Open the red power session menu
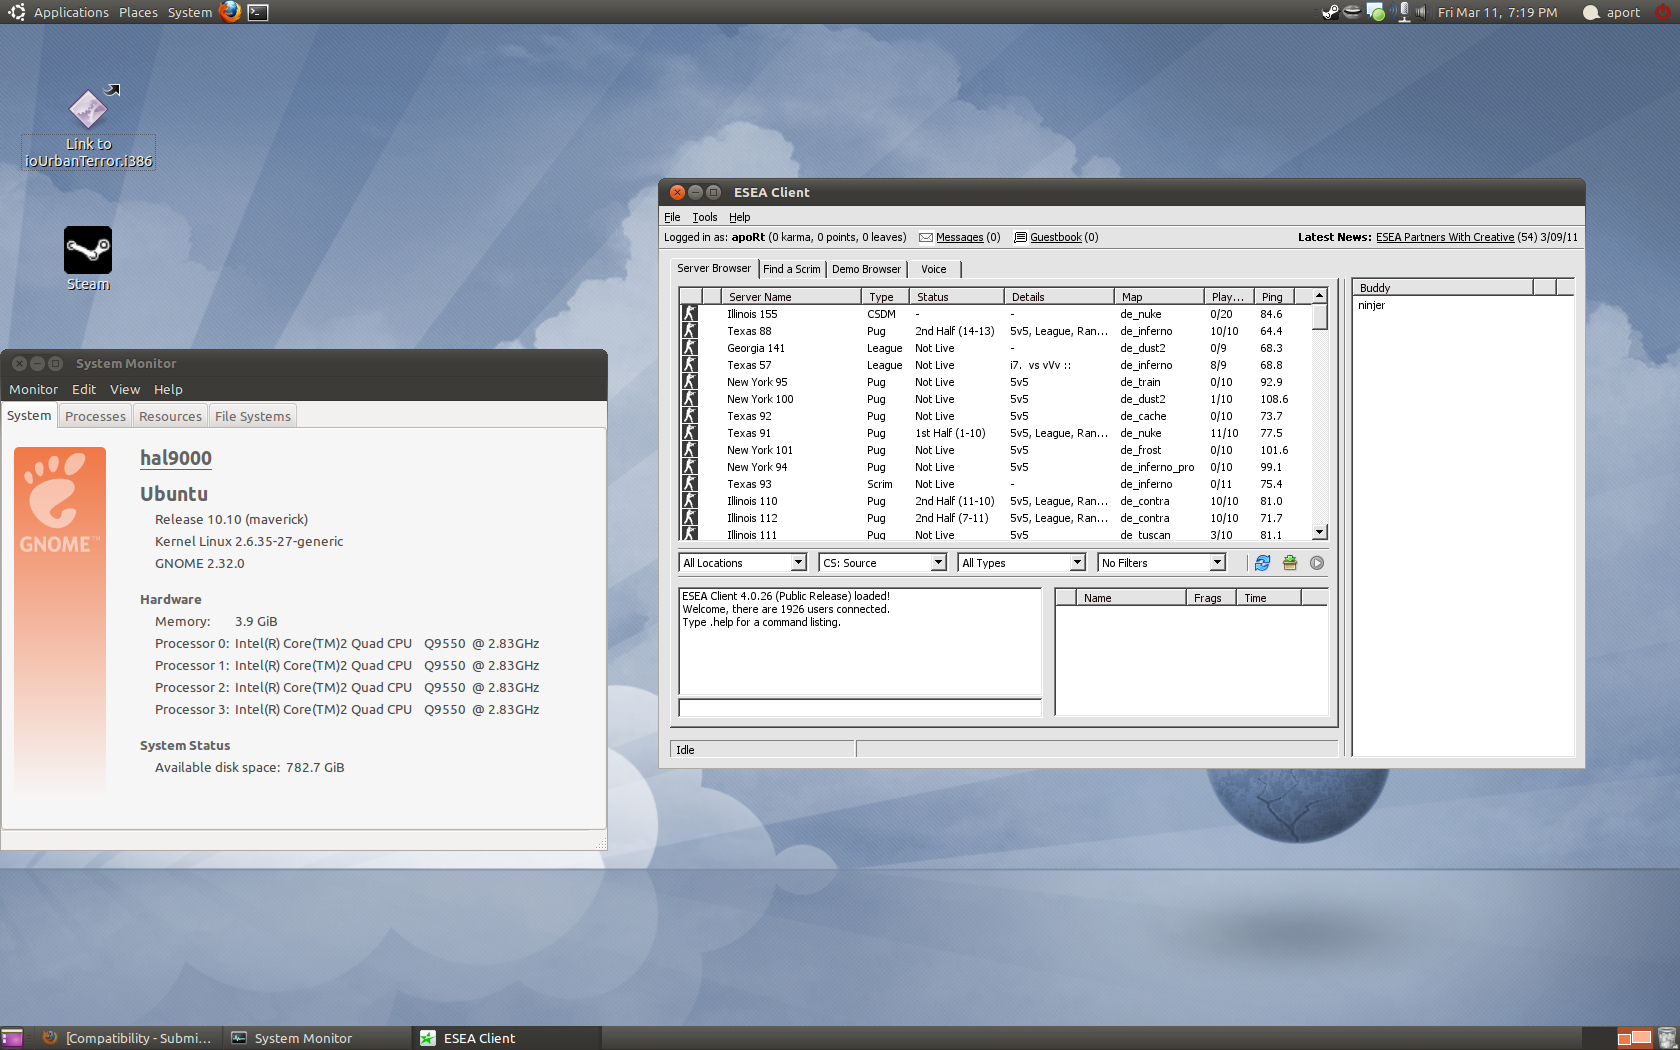Image resolution: width=1680 pixels, height=1050 pixels. pos(1663,12)
